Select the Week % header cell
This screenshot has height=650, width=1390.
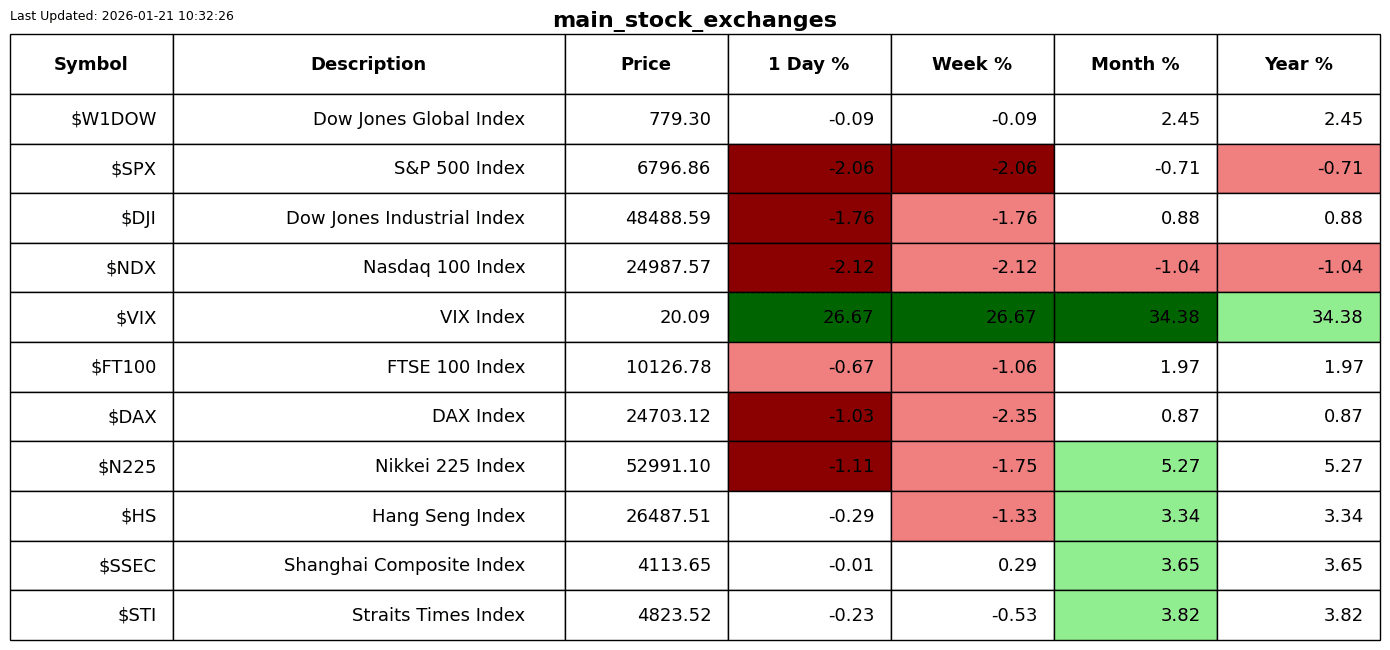tap(972, 65)
